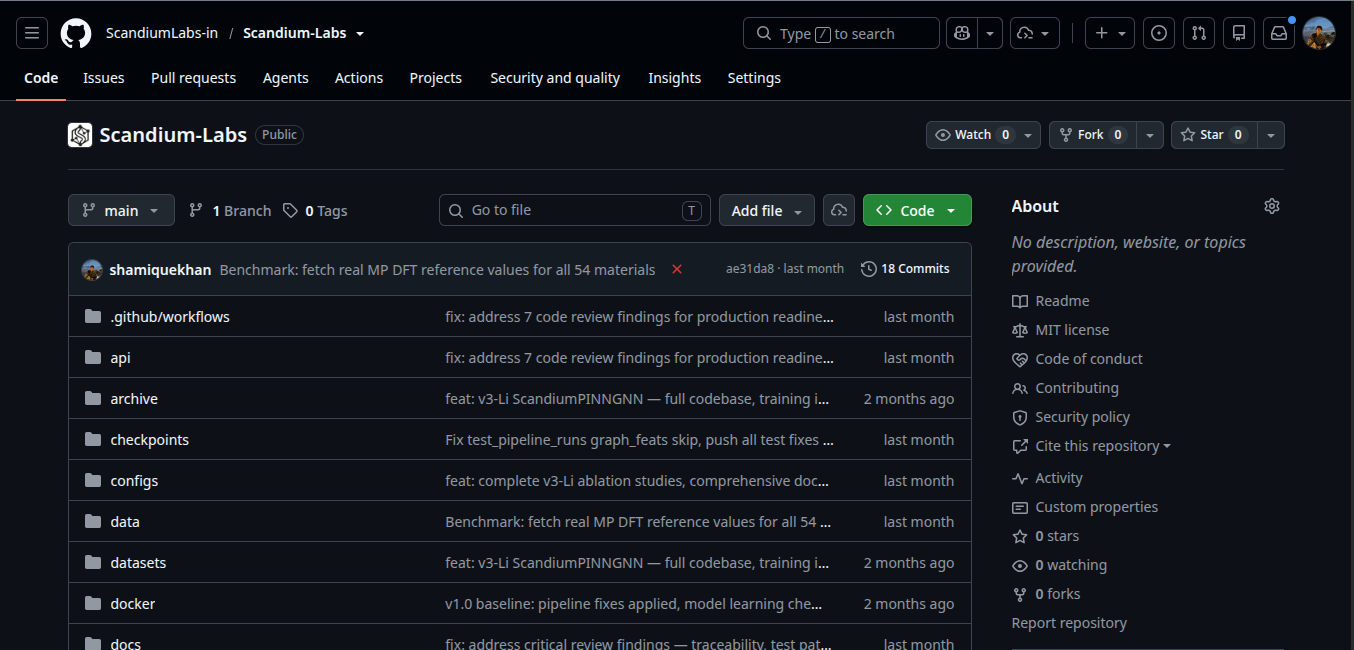This screenshot has width=1354, height=650.
Task: Switch to the Settings tab
Action: pyautogui.click(x=754, y=78)
